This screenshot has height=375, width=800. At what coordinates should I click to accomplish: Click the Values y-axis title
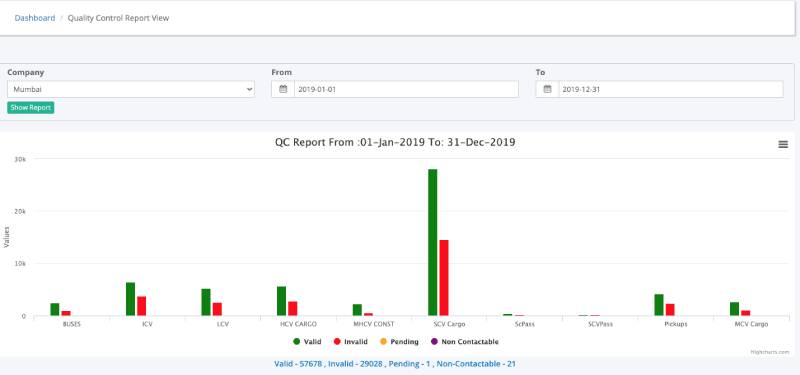click(7, 237)
